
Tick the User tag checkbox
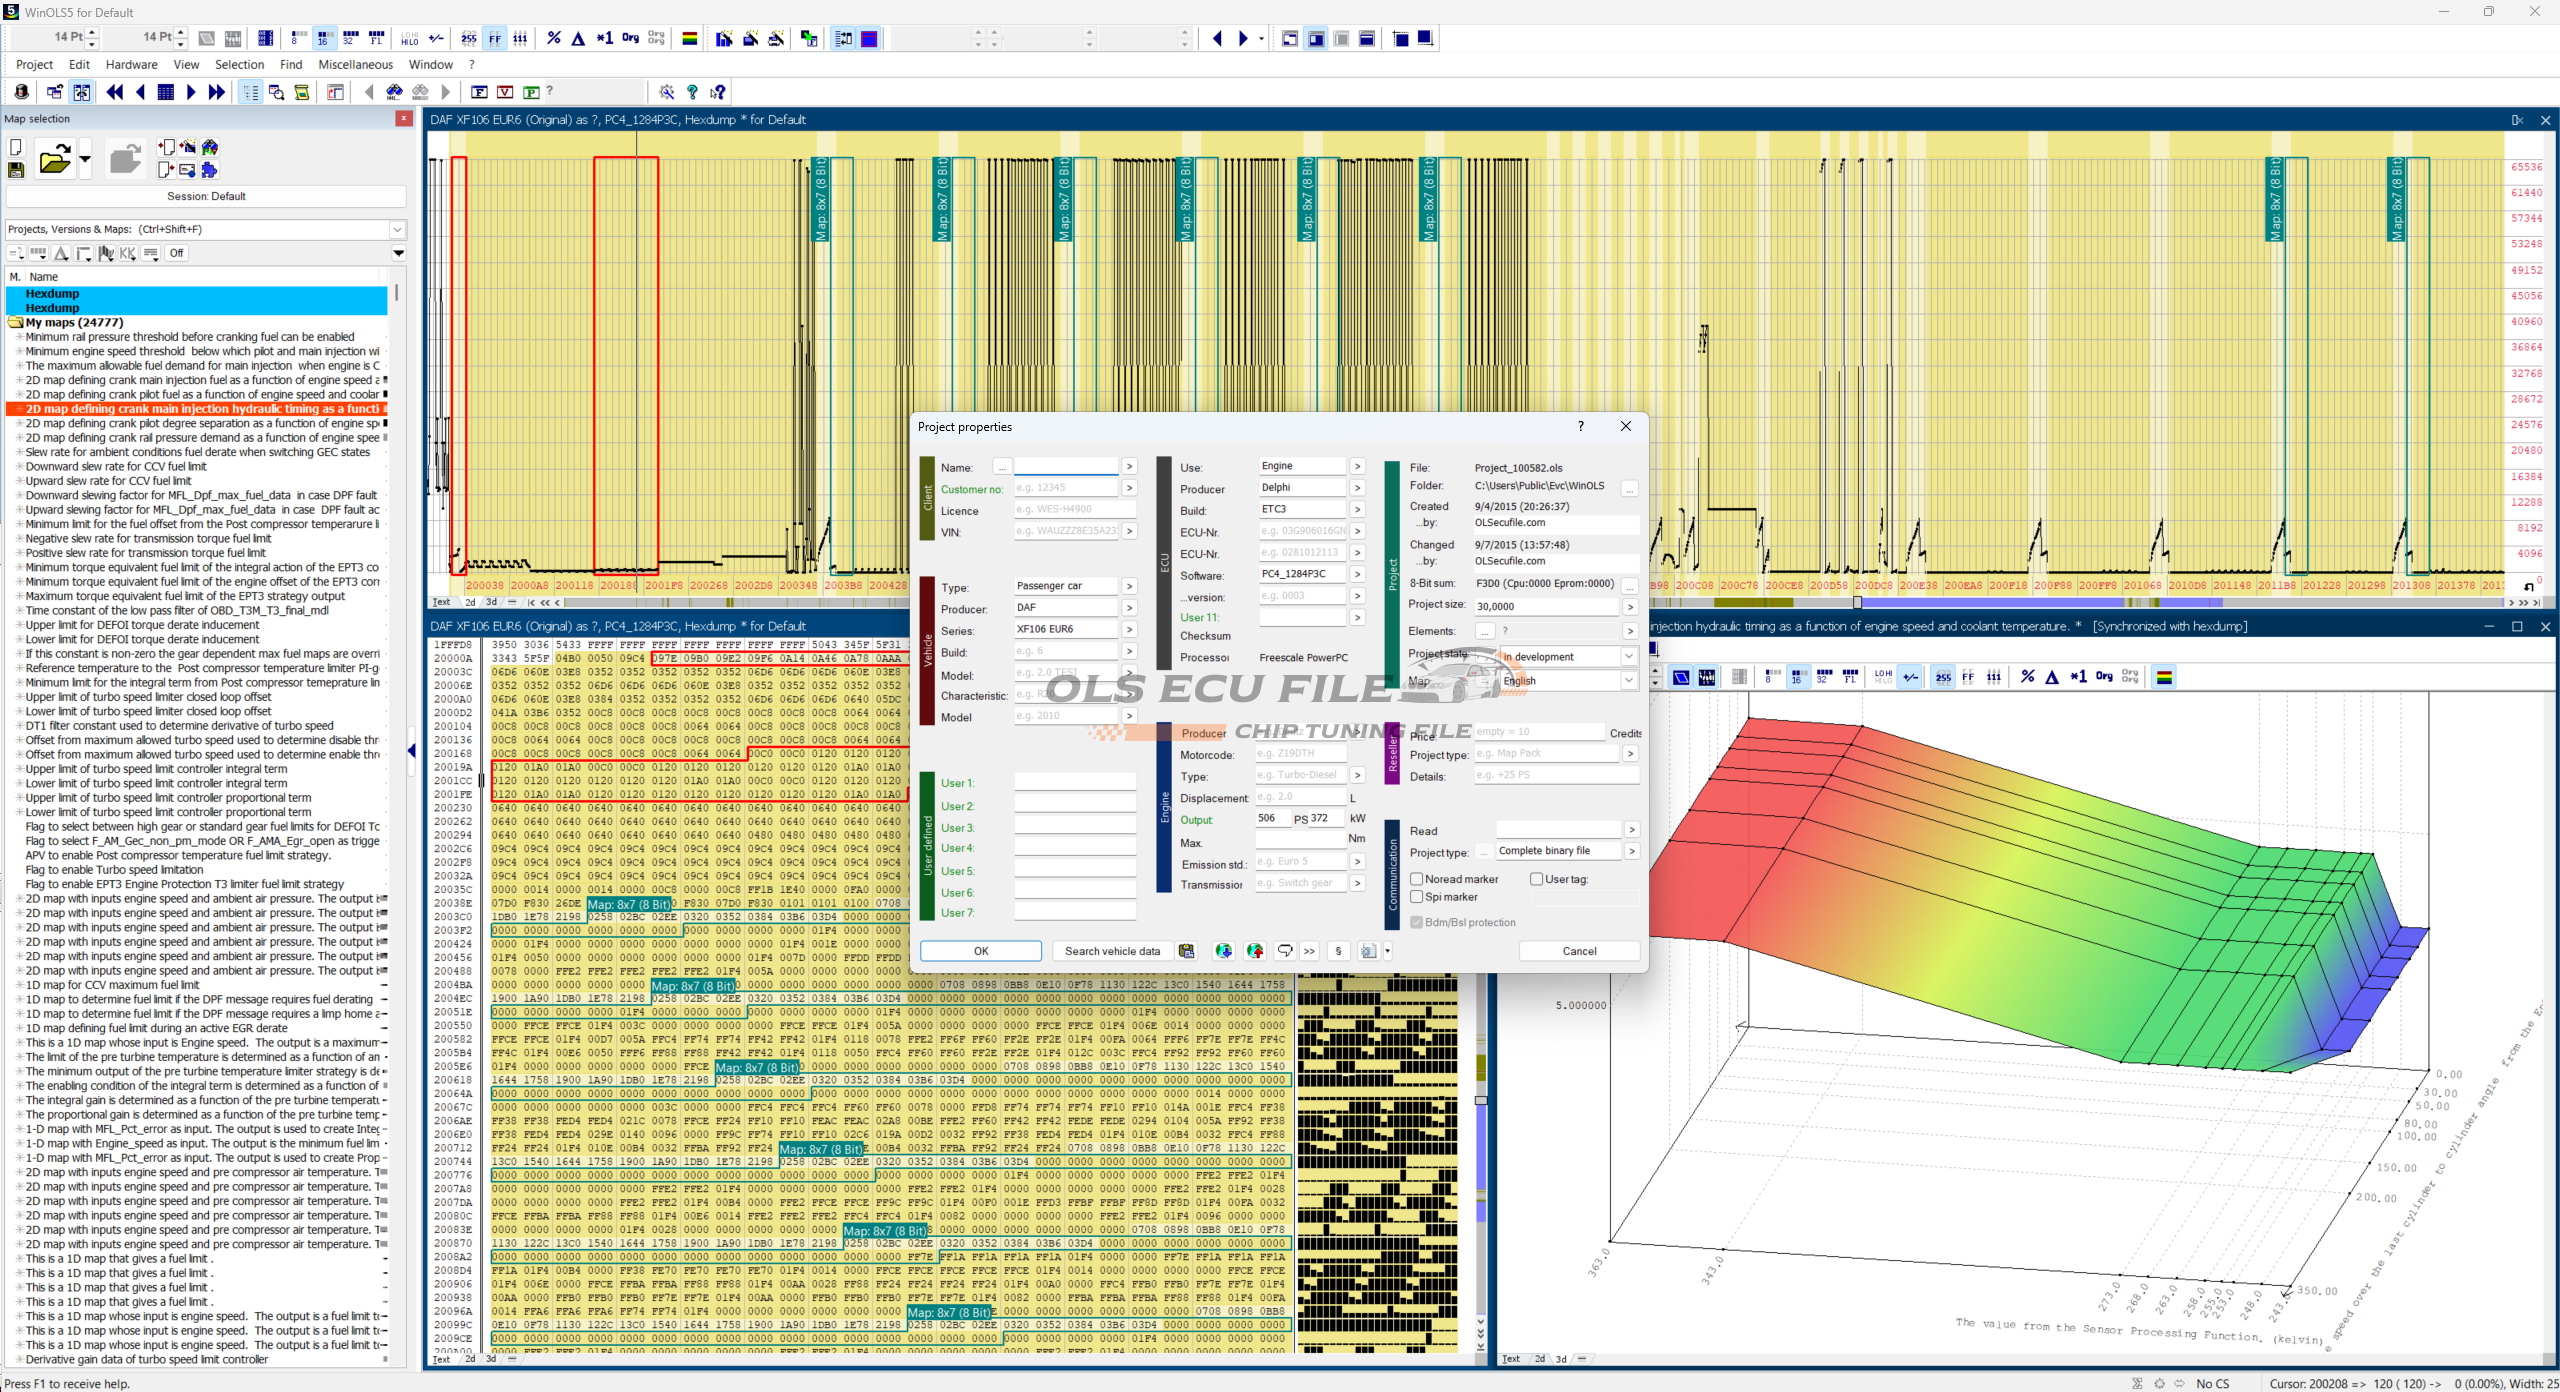1537,879
